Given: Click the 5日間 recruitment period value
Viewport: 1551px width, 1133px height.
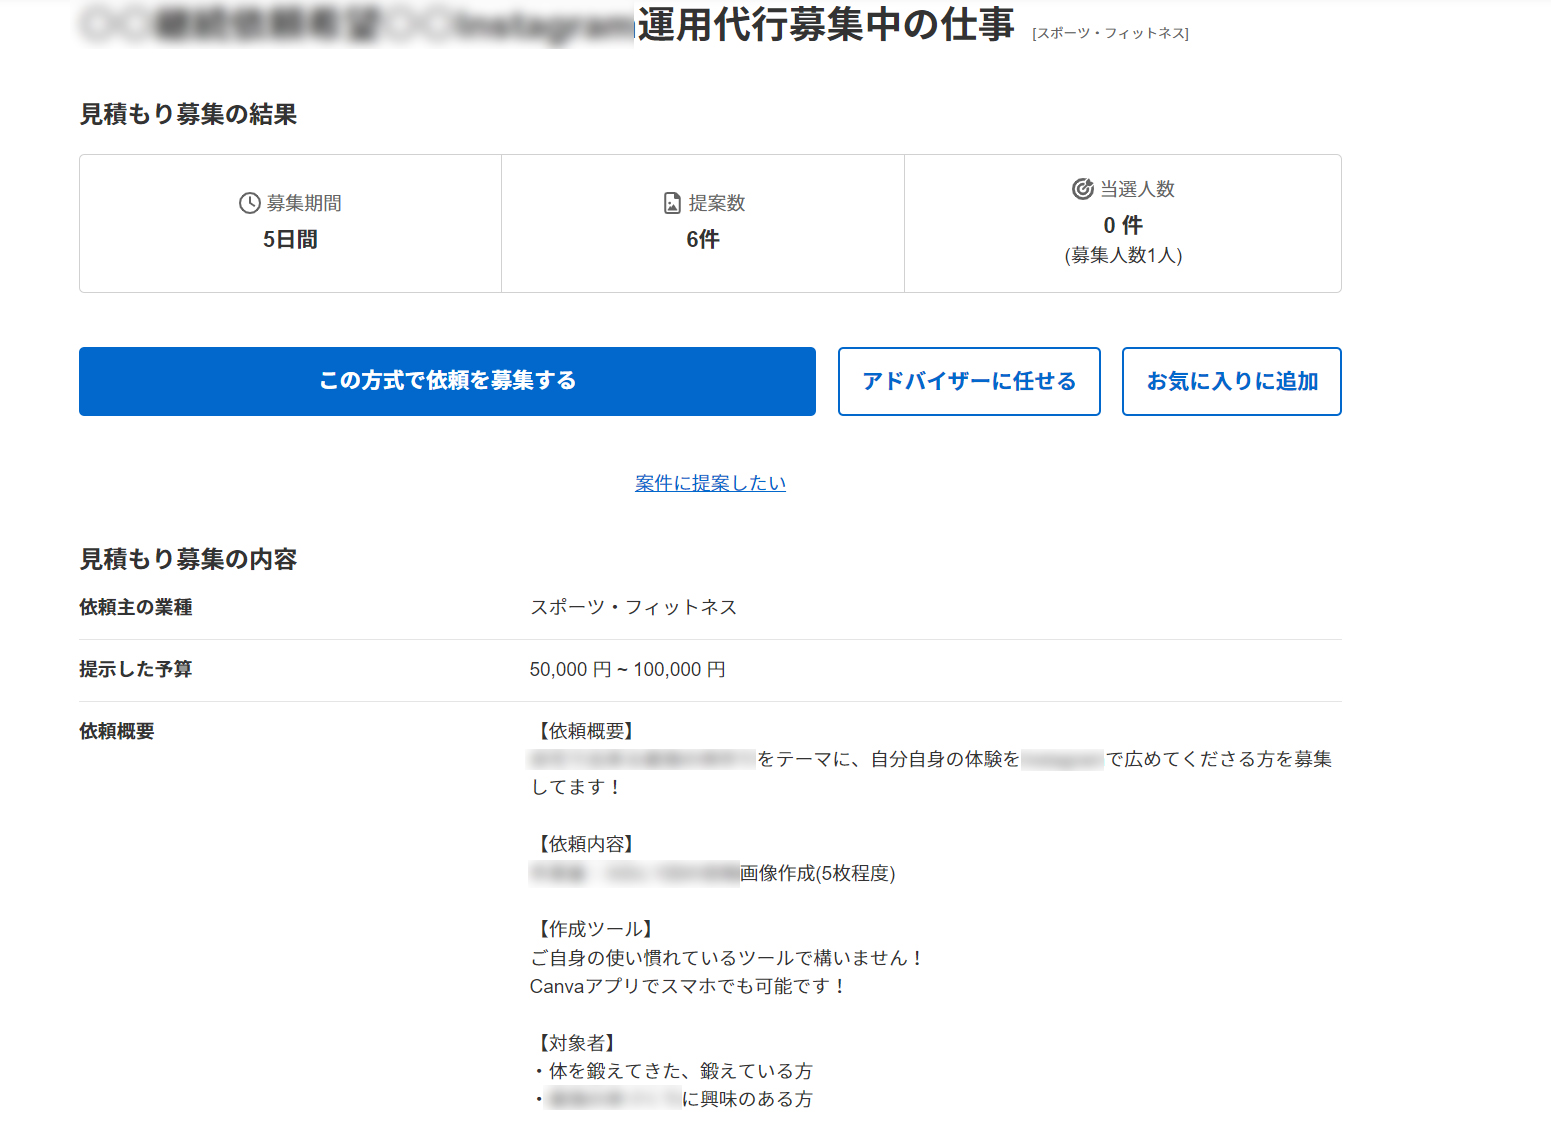Looking at the screenshot, I should click(x=289, y=239).
